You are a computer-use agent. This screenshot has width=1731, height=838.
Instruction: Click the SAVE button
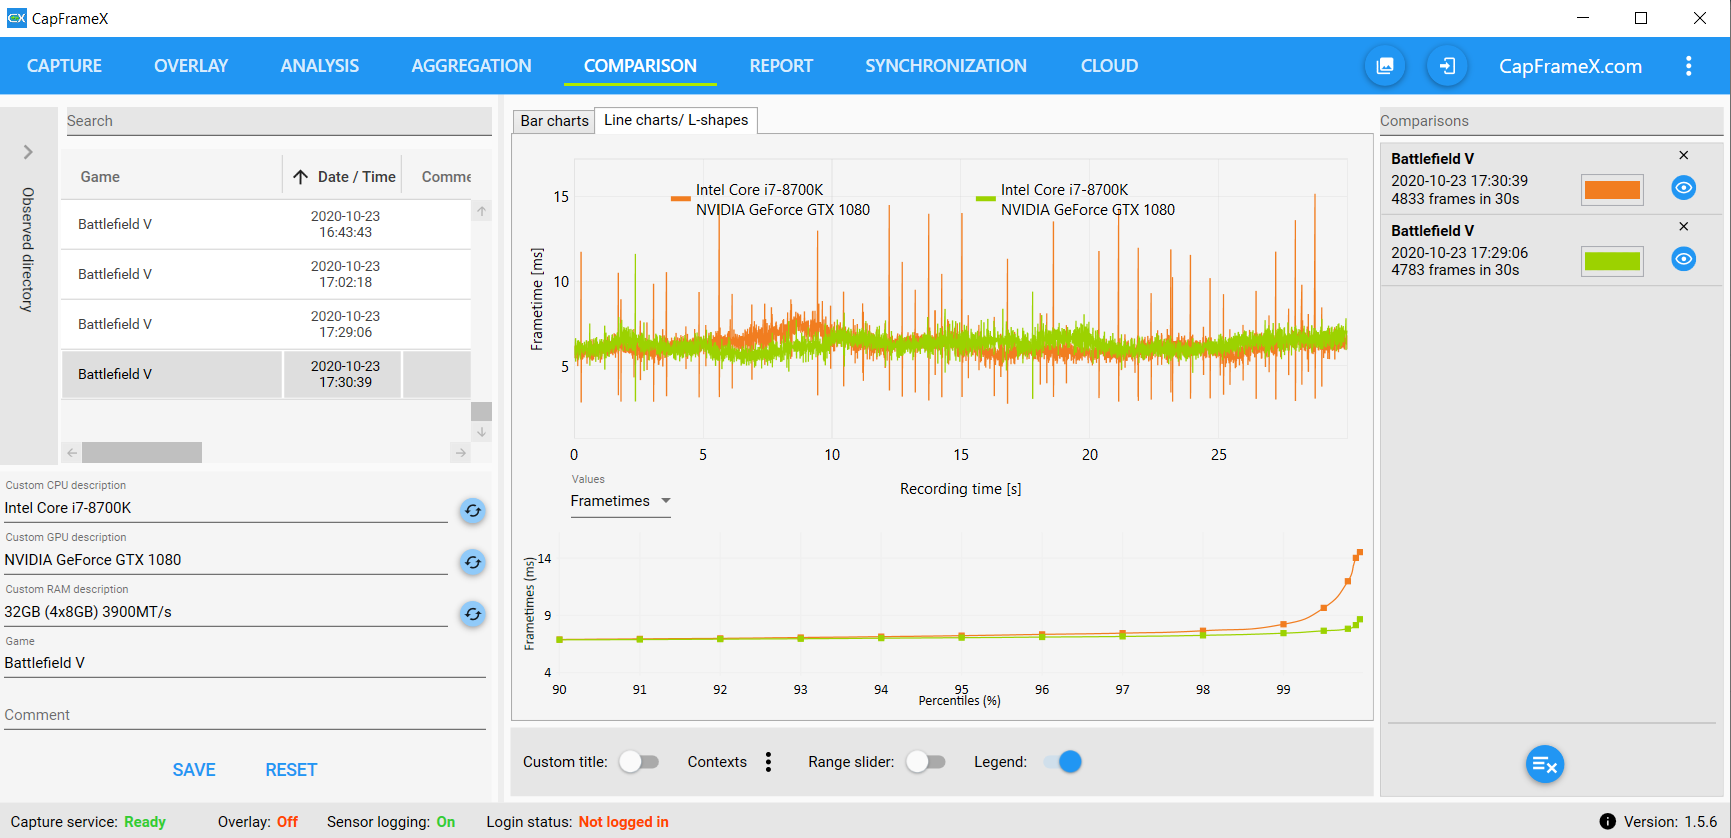(194, 770)
